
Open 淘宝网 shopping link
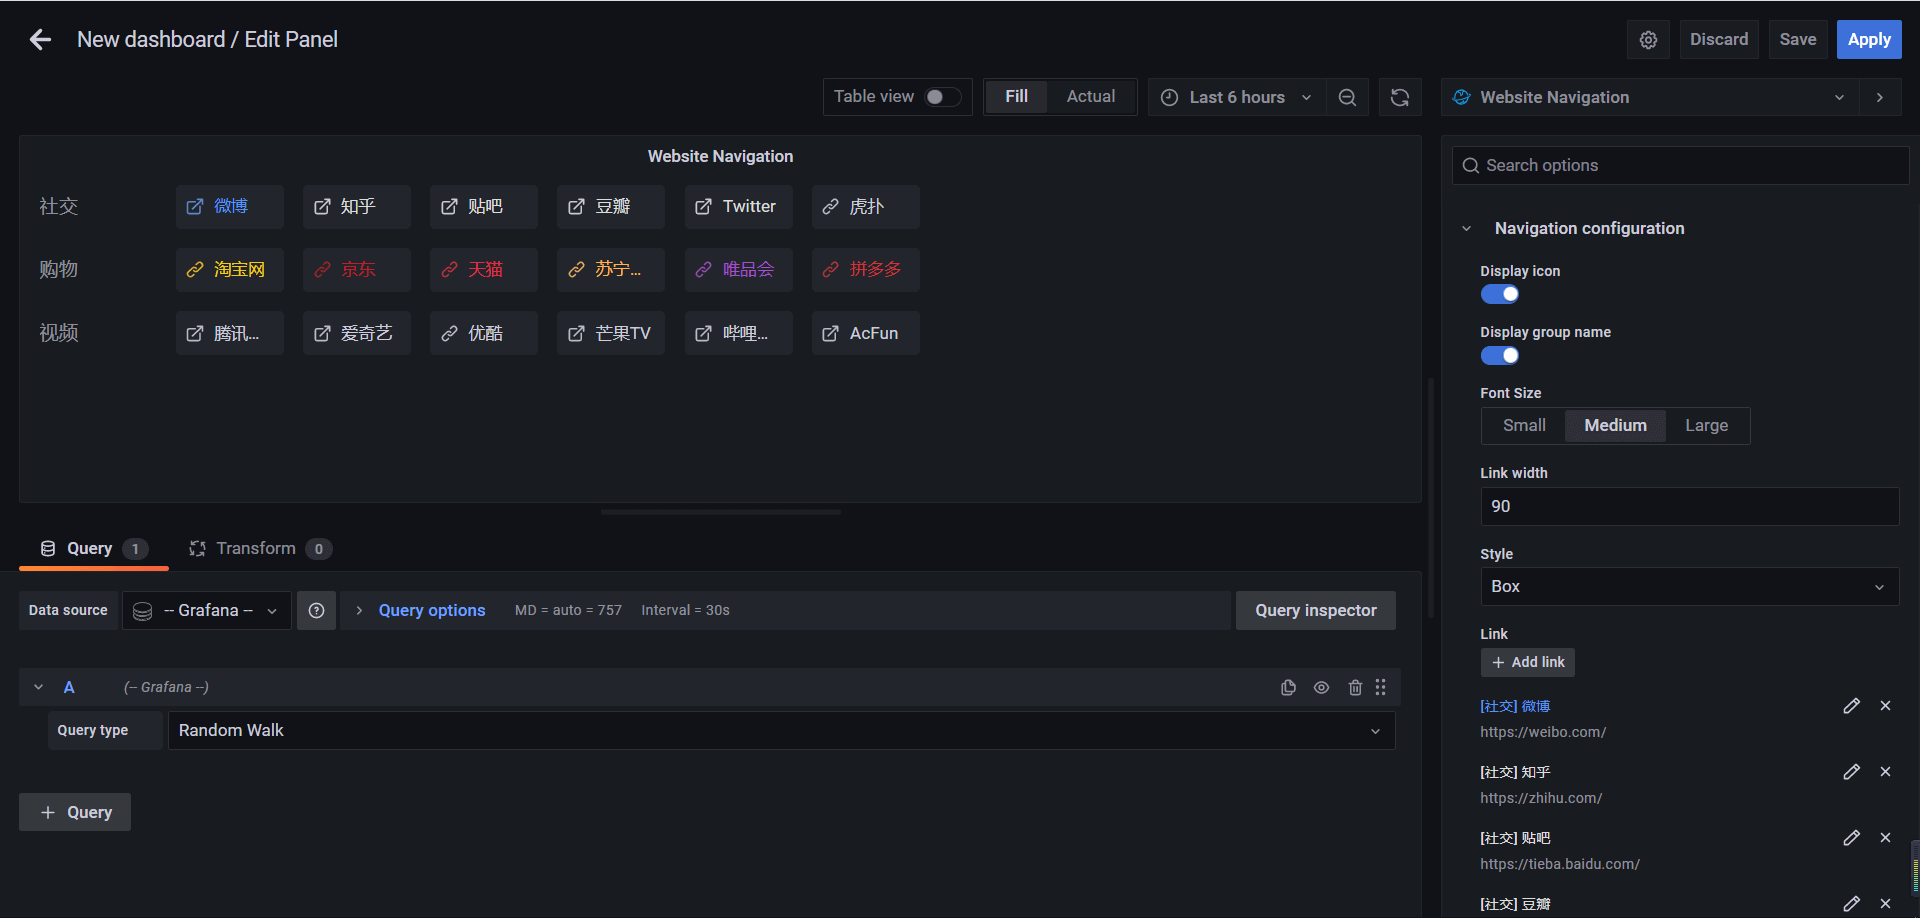tap(230, 270)
